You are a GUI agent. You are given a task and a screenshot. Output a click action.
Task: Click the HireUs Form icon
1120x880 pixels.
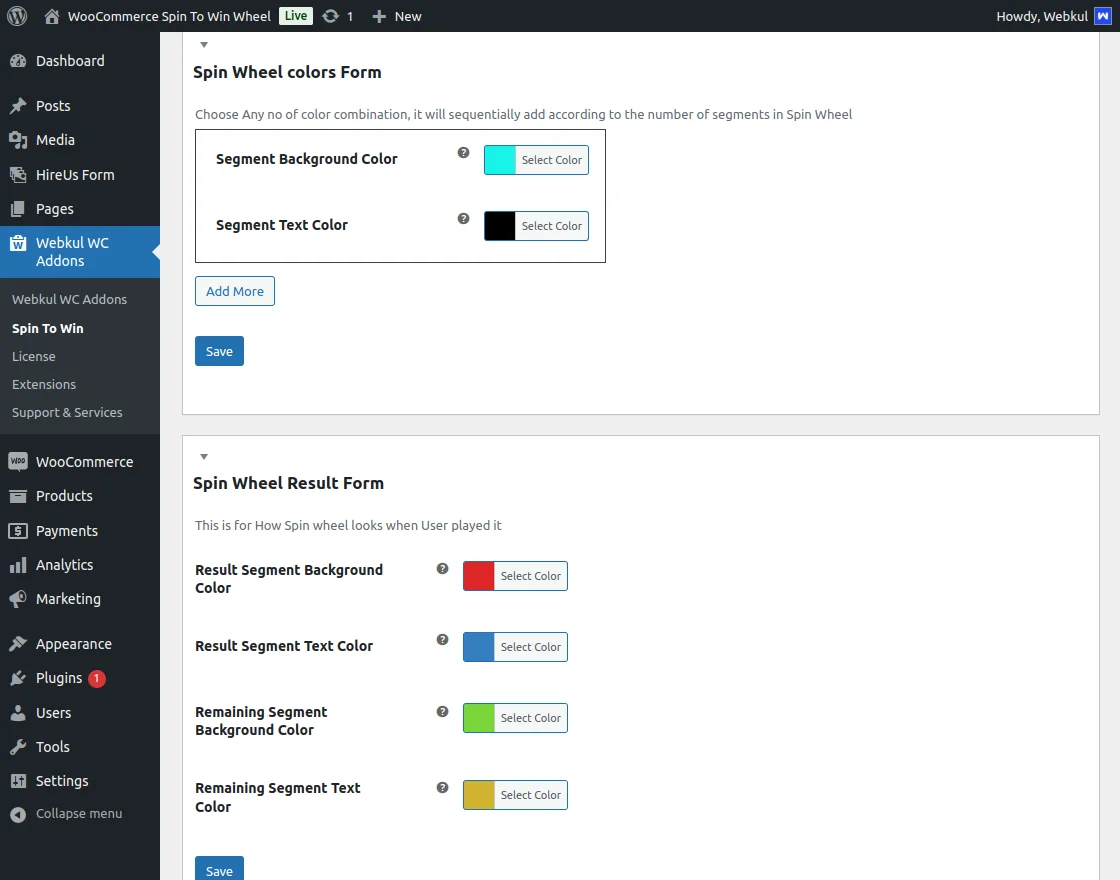point(18,174)
